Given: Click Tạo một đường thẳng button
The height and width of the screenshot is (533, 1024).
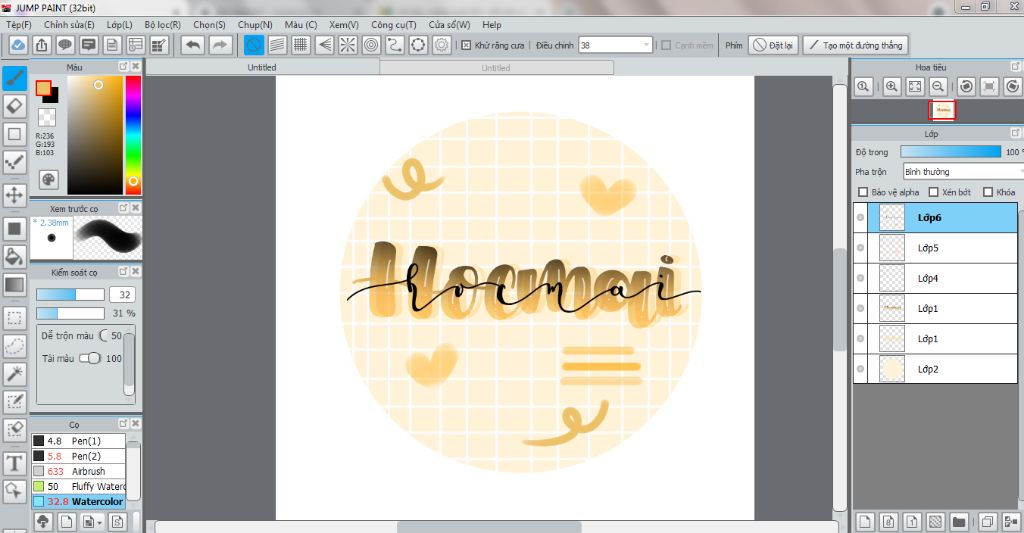Looking at the screenshot, I should tap(856, 45).
